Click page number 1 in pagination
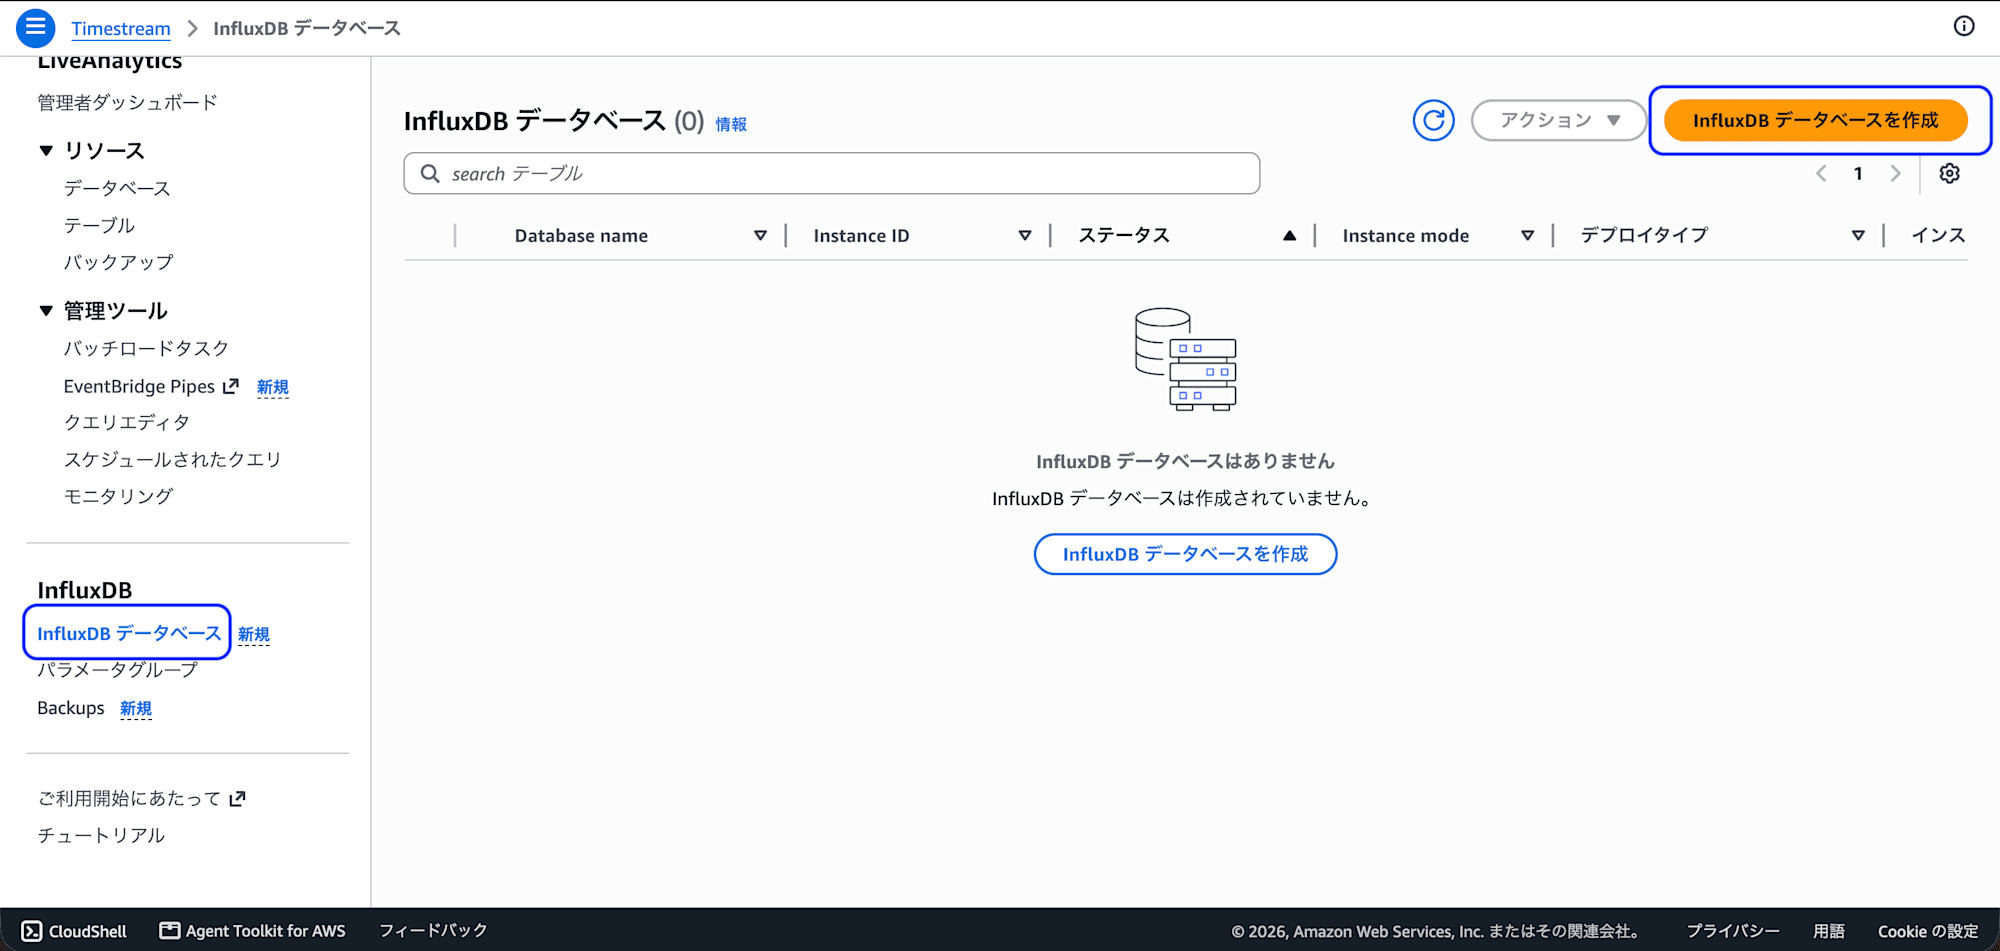 (x=1858, y=174)
